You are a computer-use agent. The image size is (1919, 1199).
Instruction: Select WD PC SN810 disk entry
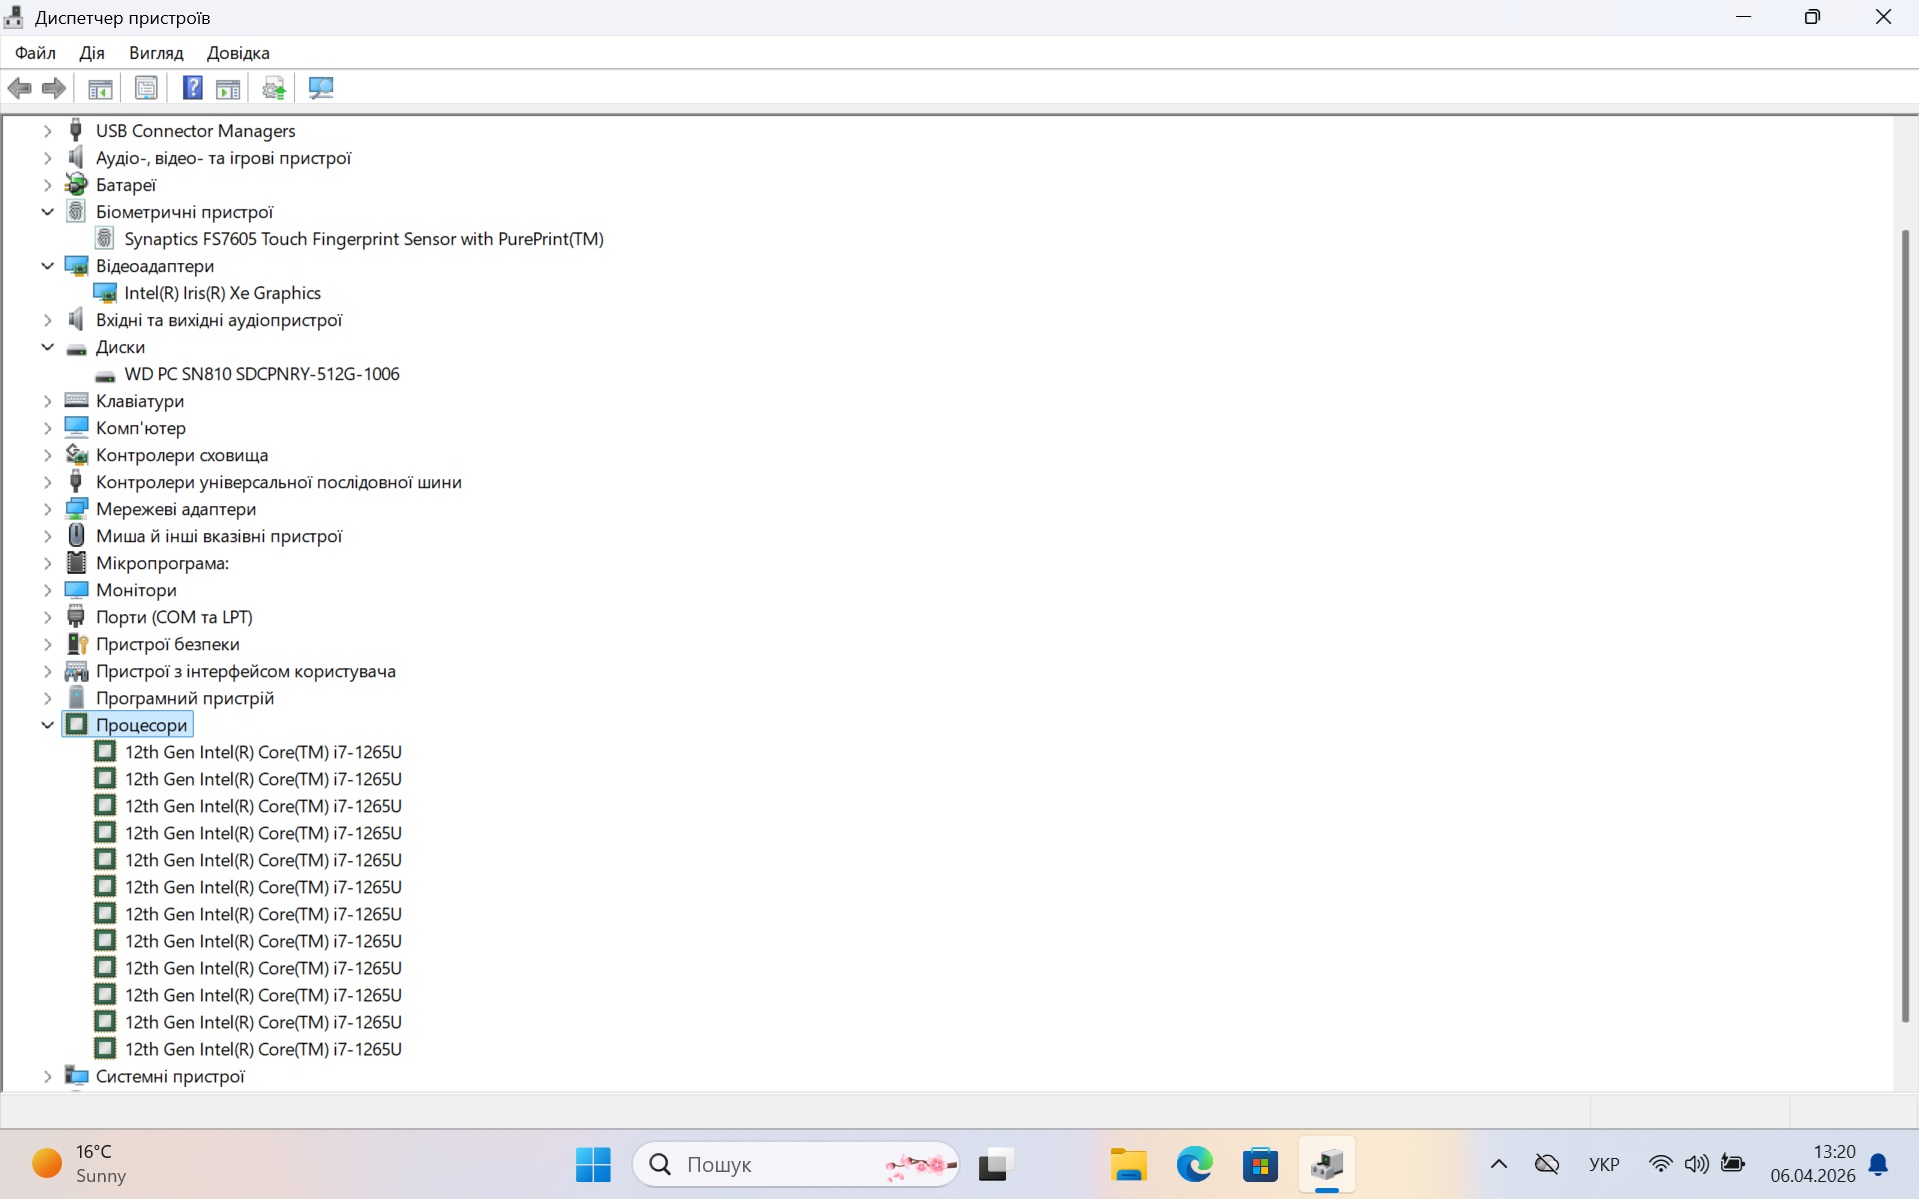pyautogui.click(x=261, y=374)
